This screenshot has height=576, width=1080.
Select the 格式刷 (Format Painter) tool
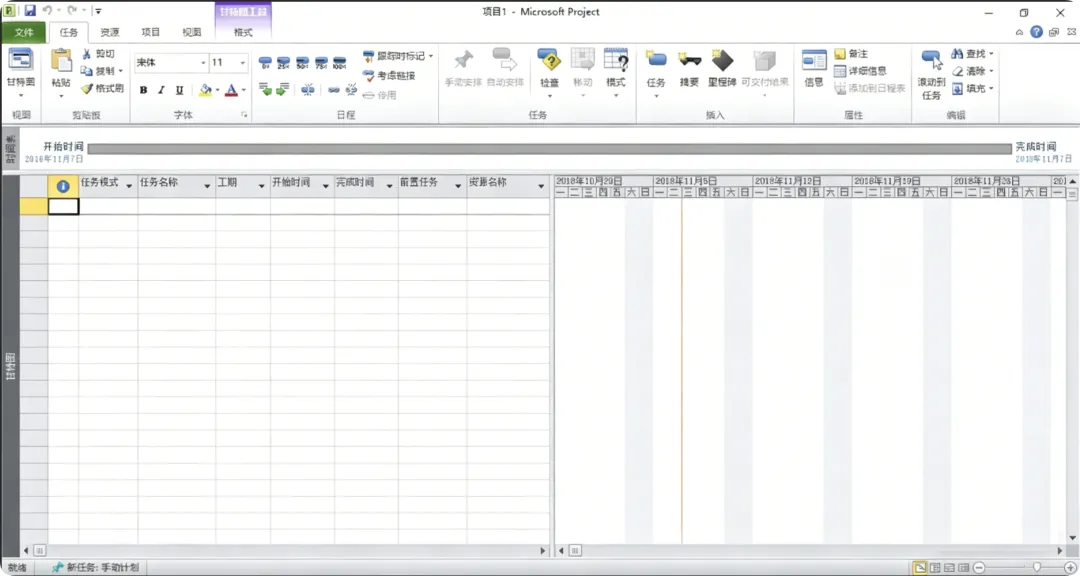[101, 88]
